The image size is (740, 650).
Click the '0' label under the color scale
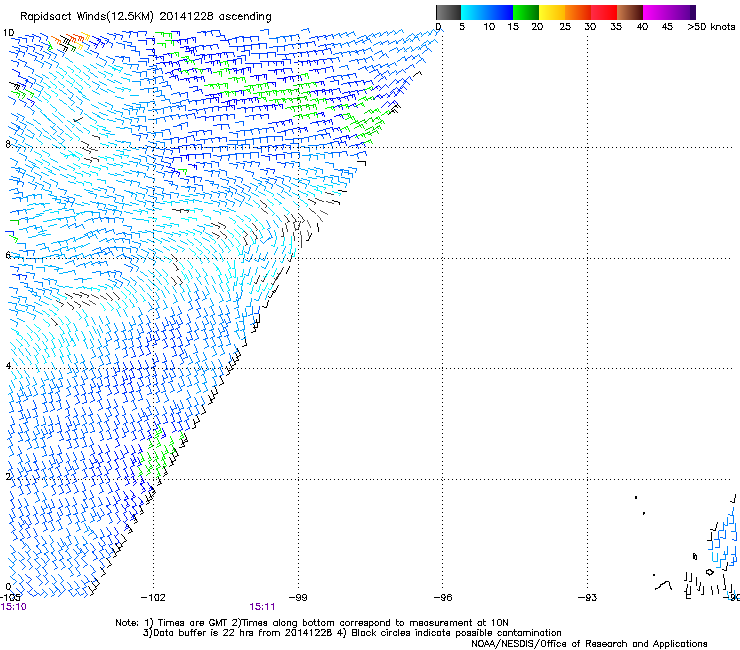pyautogui.click(x=438, y=27)
